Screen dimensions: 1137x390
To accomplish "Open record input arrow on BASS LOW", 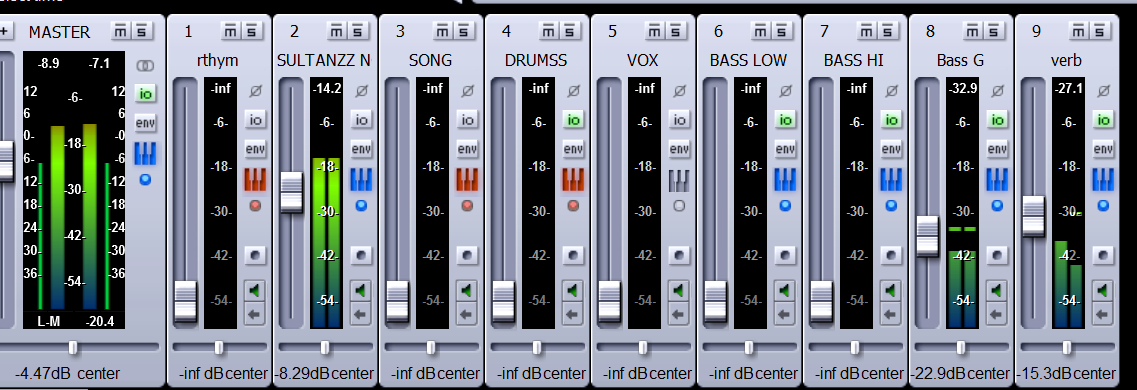I will pyautogui.click(x=785, y=315).
